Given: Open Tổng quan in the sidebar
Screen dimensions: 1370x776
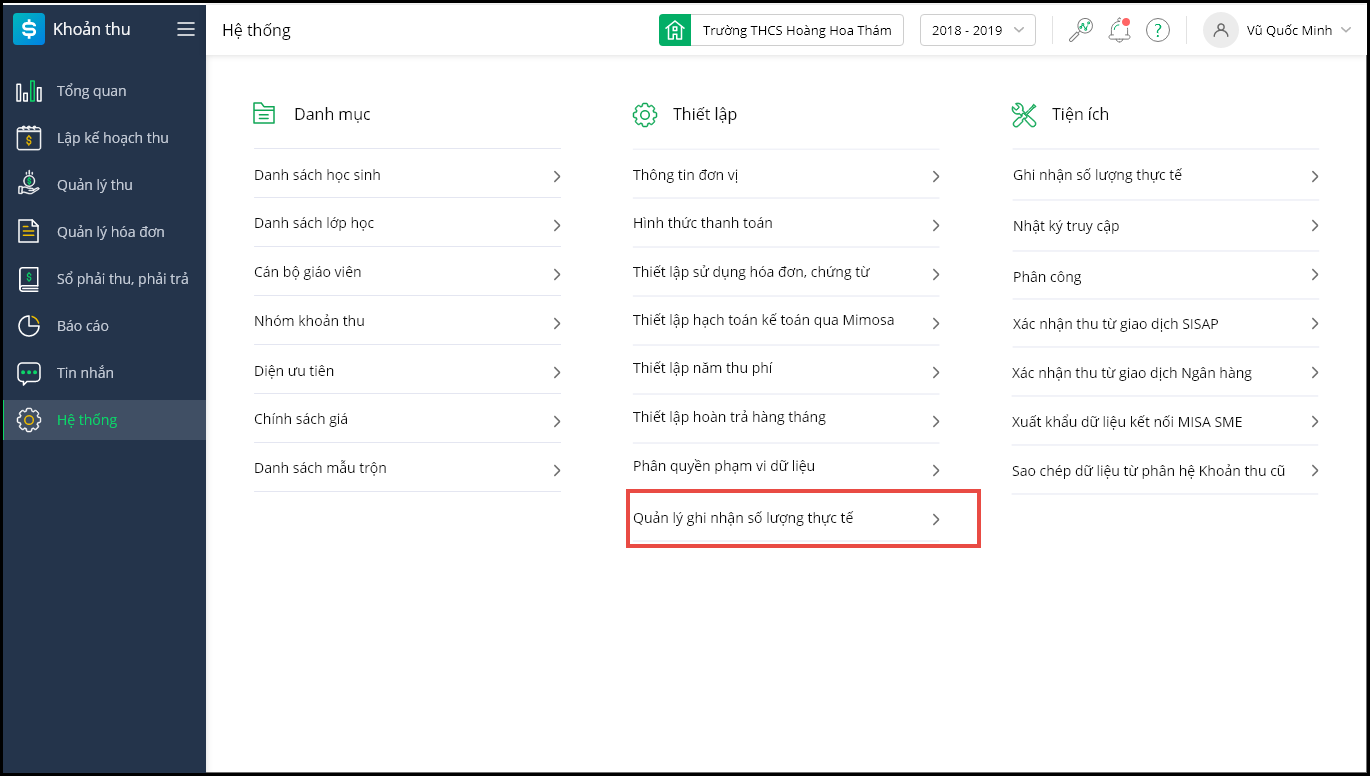Looking at the screenshot, I should pos(91,91).
